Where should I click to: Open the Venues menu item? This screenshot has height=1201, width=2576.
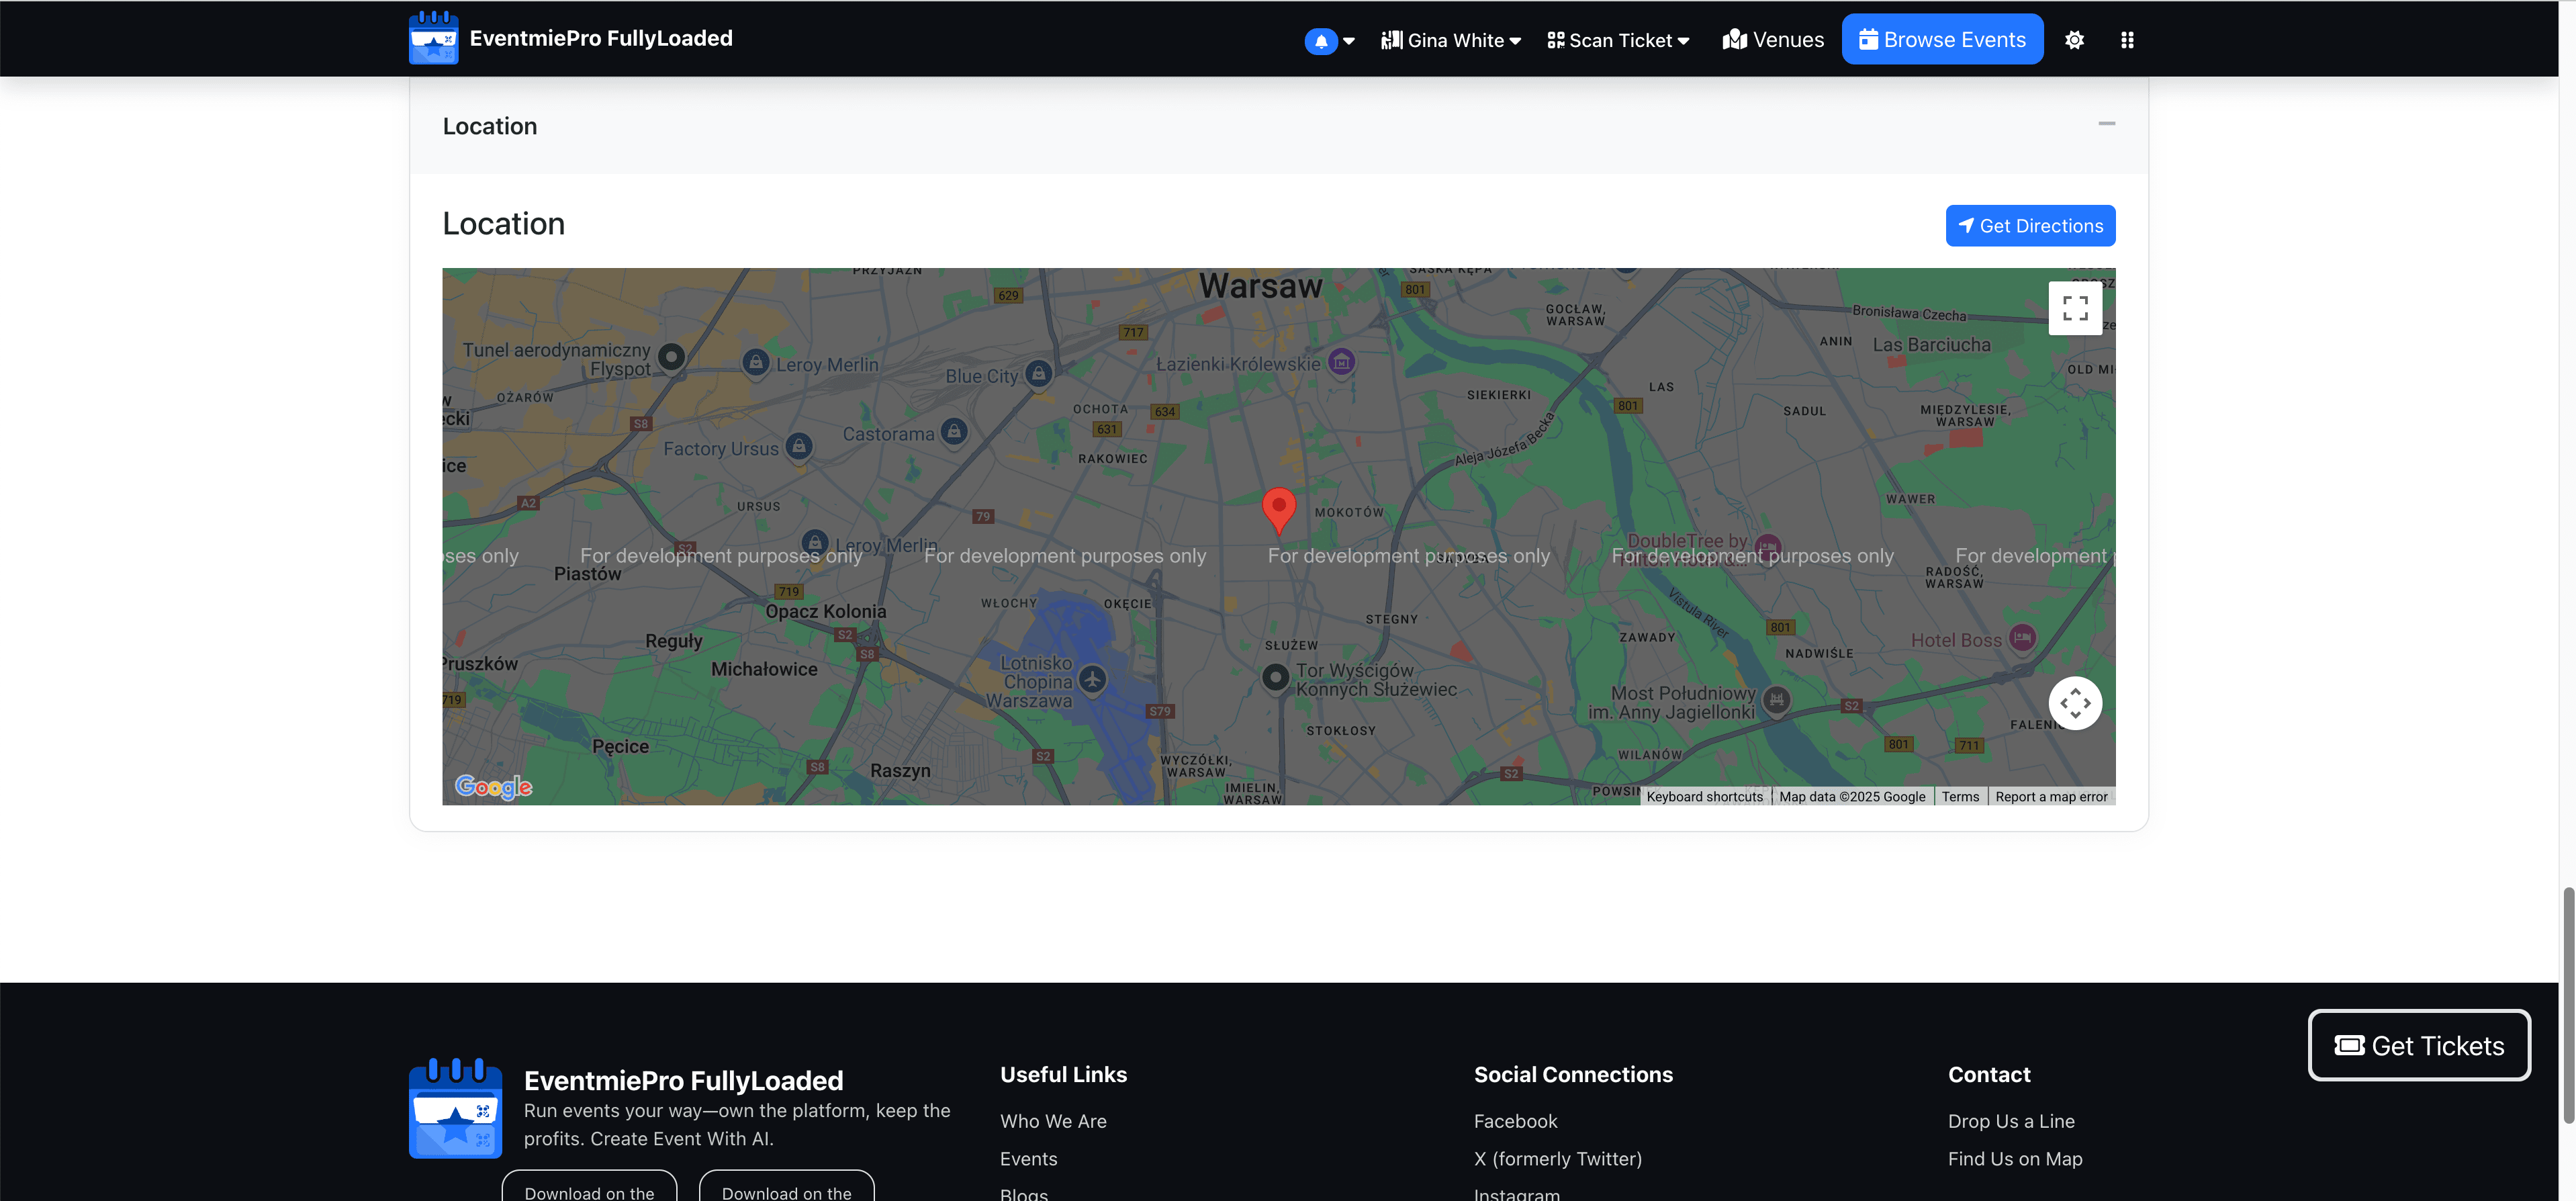pos(1773,40)
